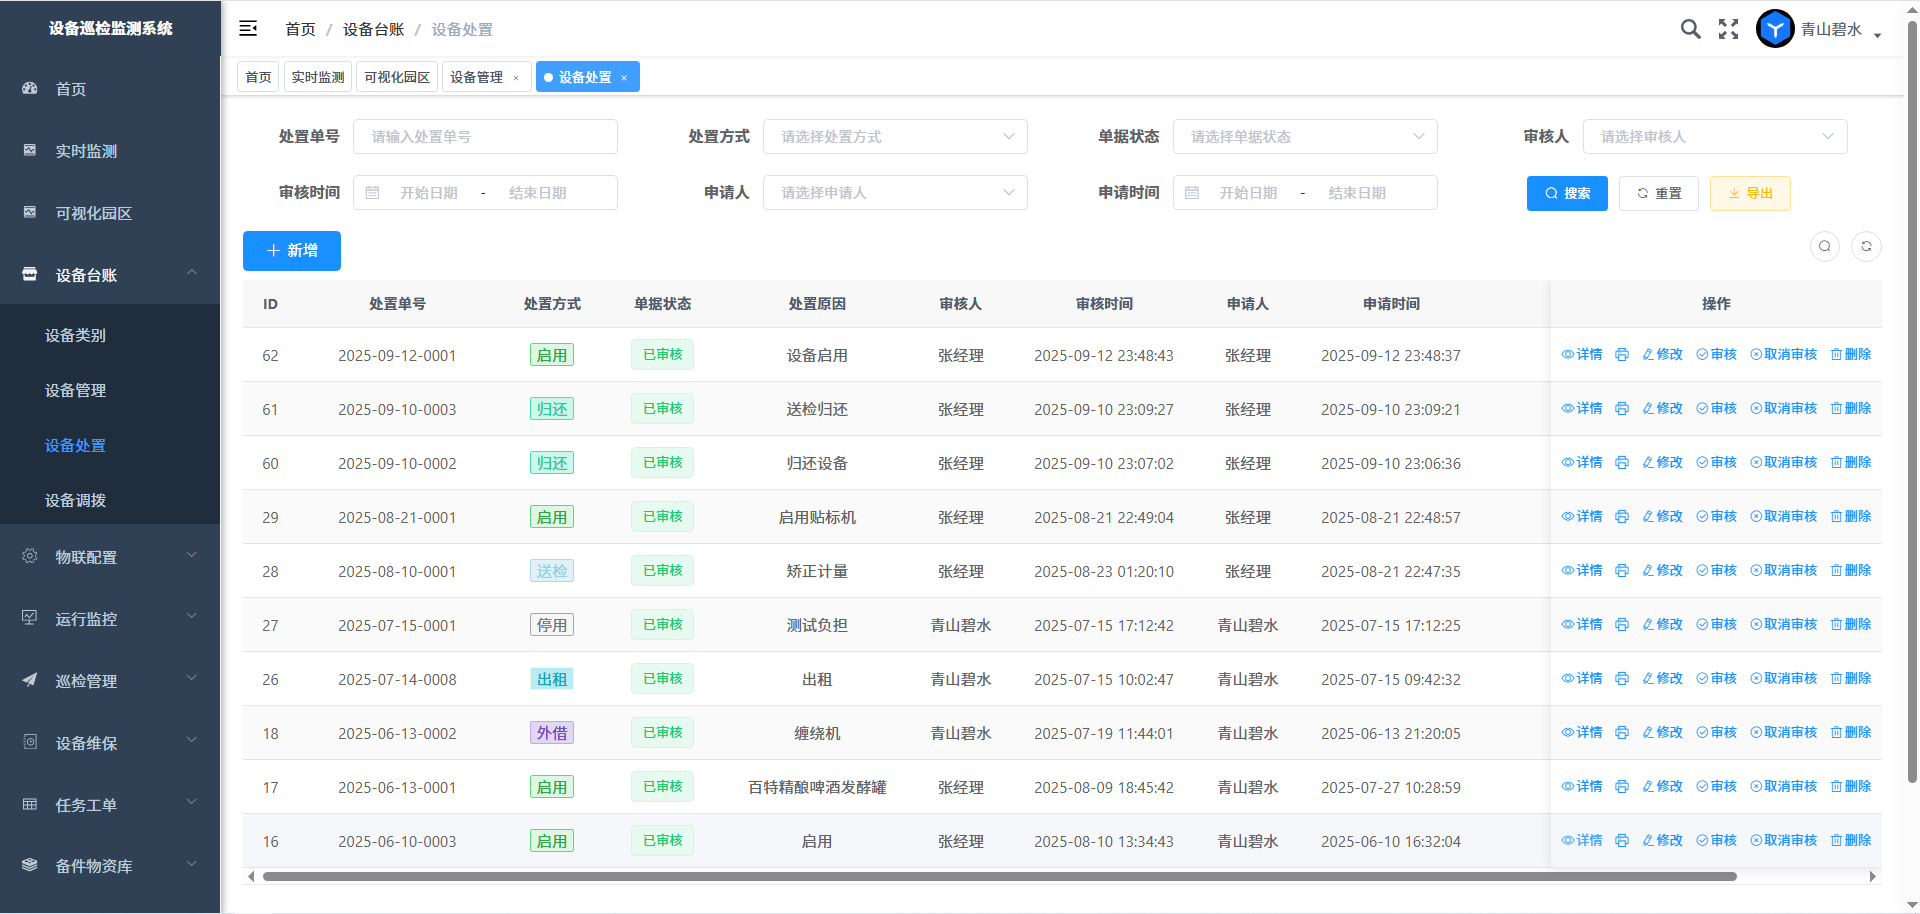
Task: Switch to the 实时监测 tab
Action: click(x=318, y=77)
